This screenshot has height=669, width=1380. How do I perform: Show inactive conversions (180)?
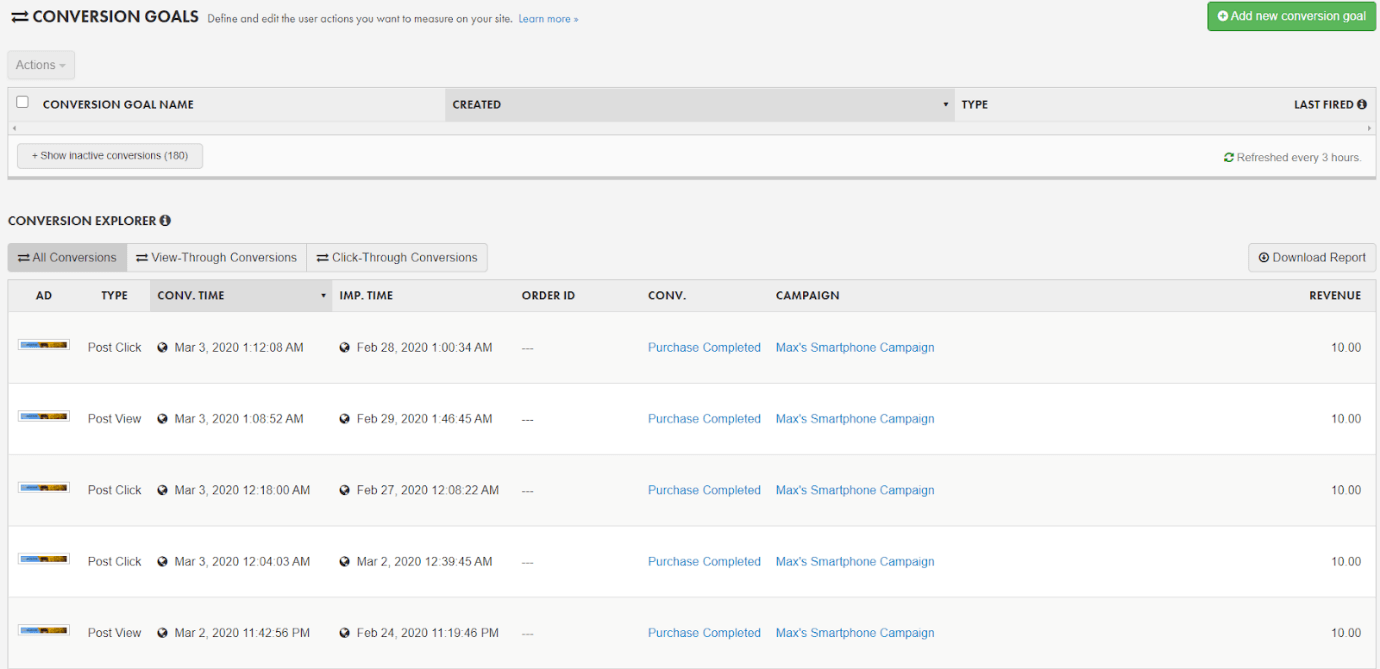[110, 156]
